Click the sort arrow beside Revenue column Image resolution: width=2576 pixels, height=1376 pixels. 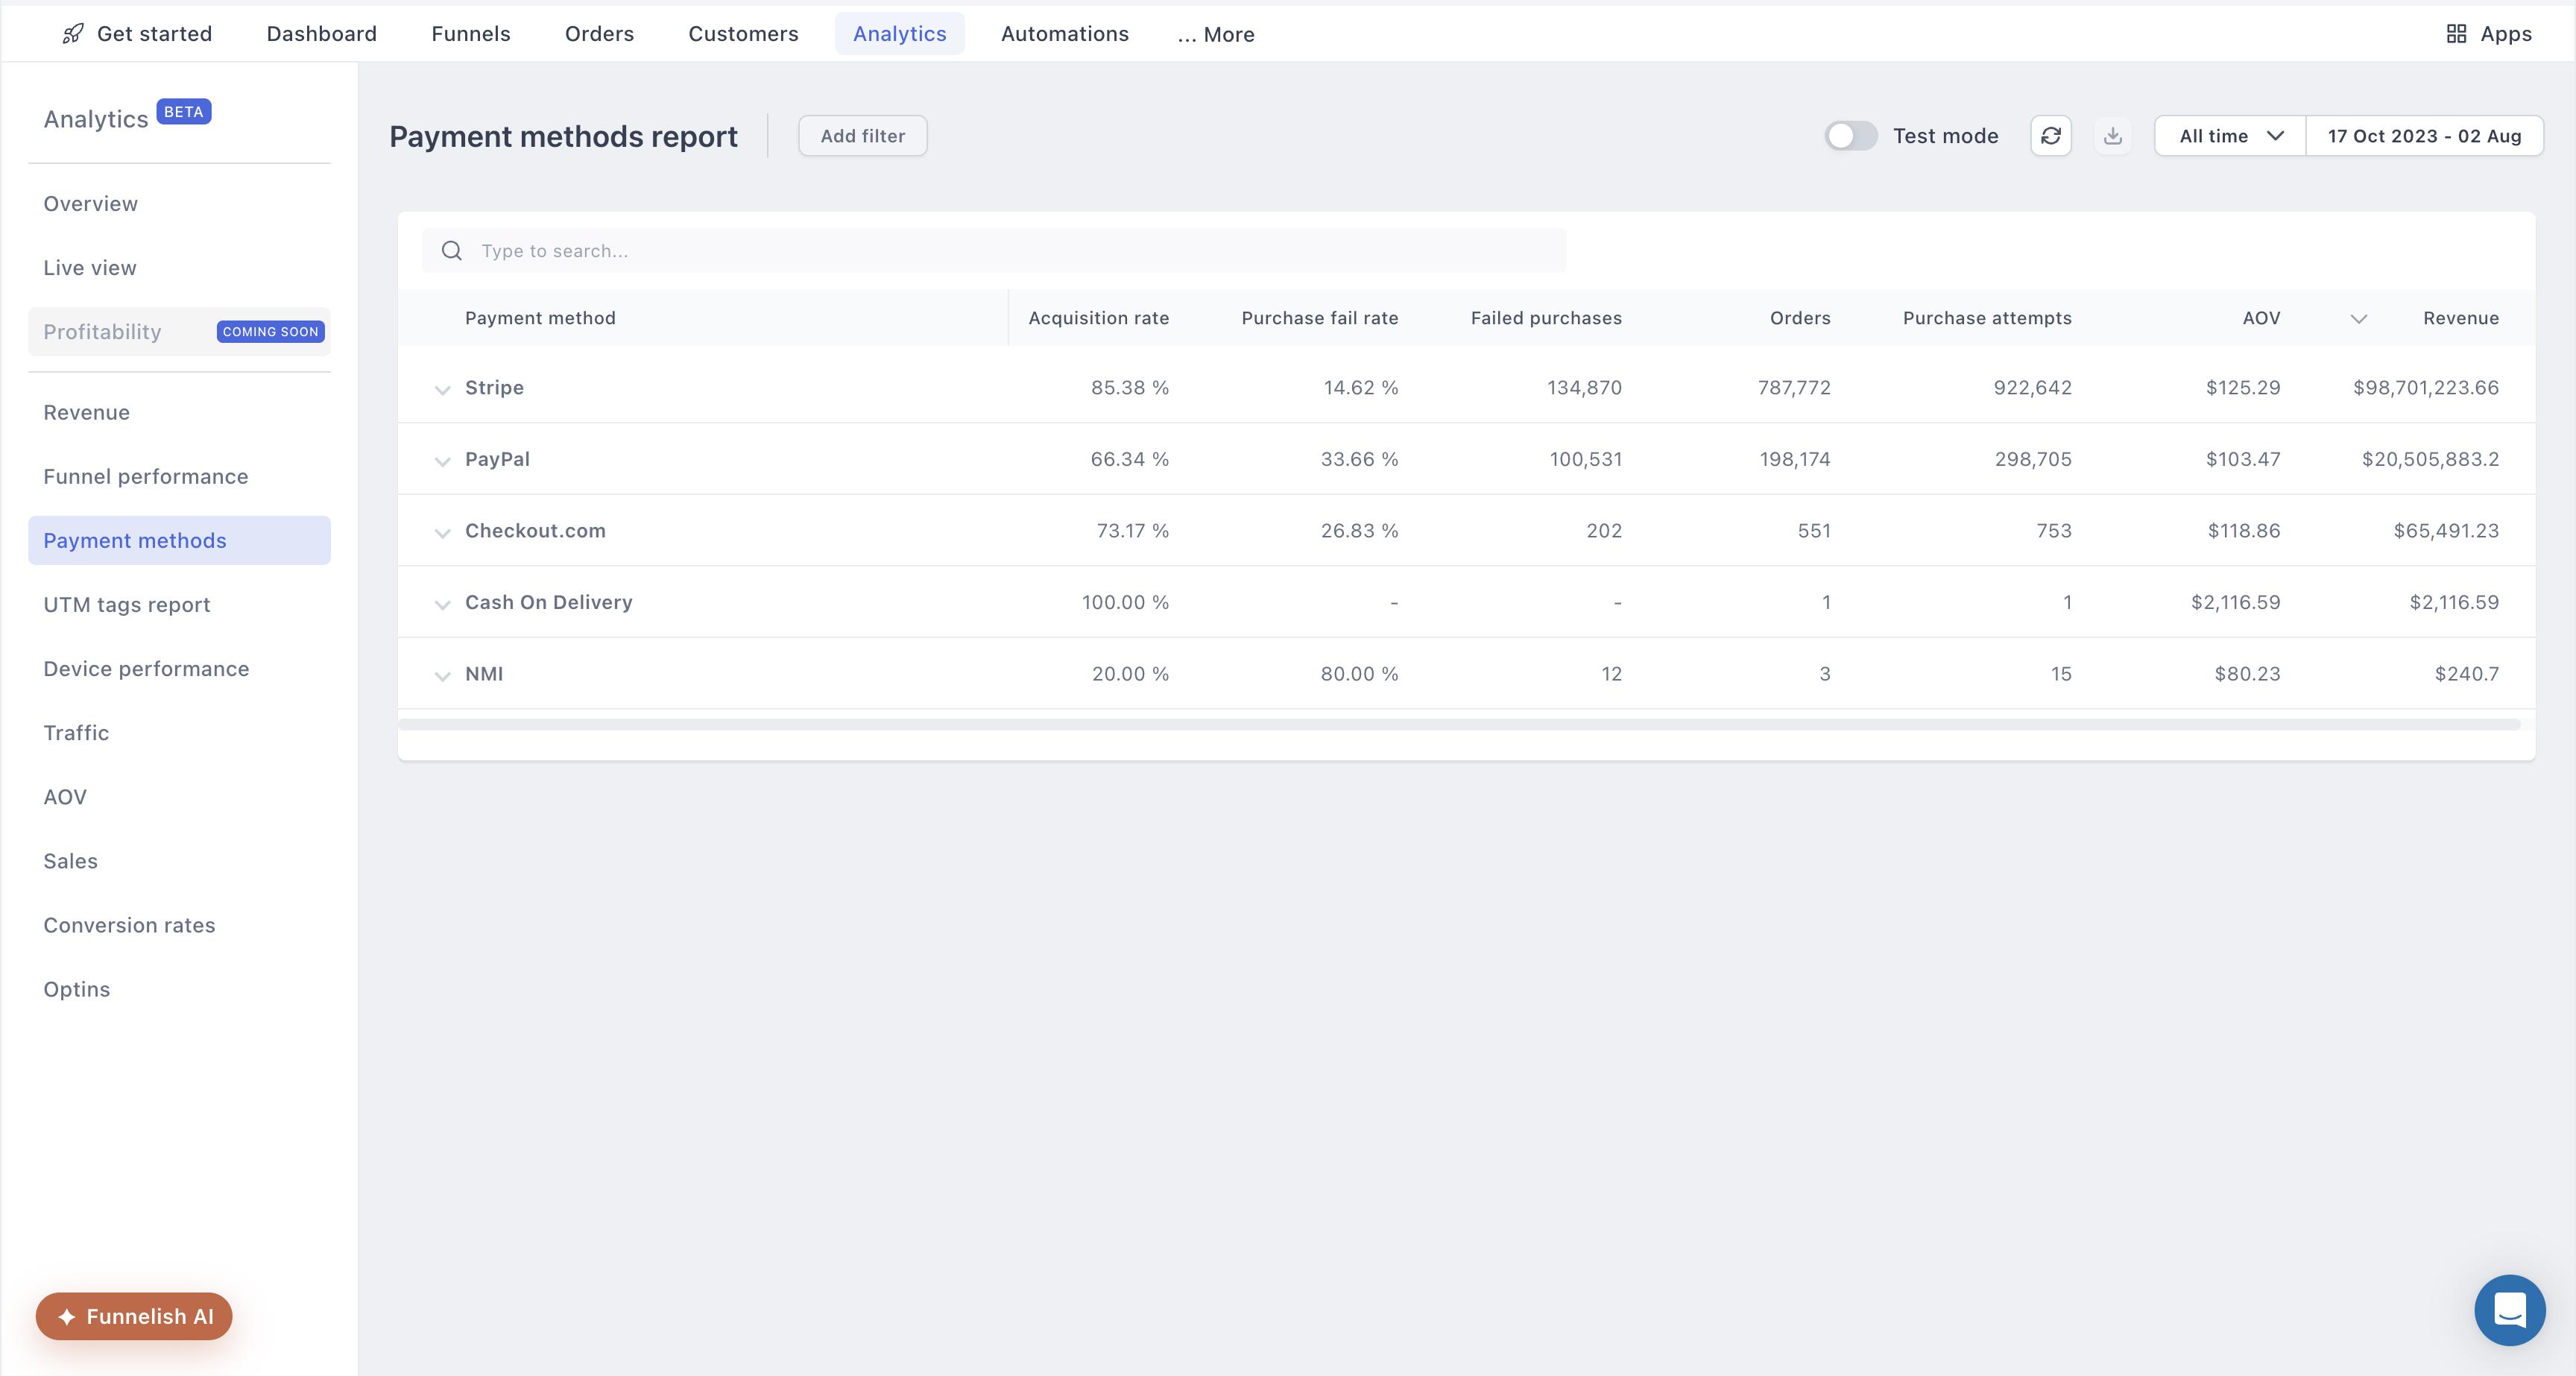(x=2358, y=319)
